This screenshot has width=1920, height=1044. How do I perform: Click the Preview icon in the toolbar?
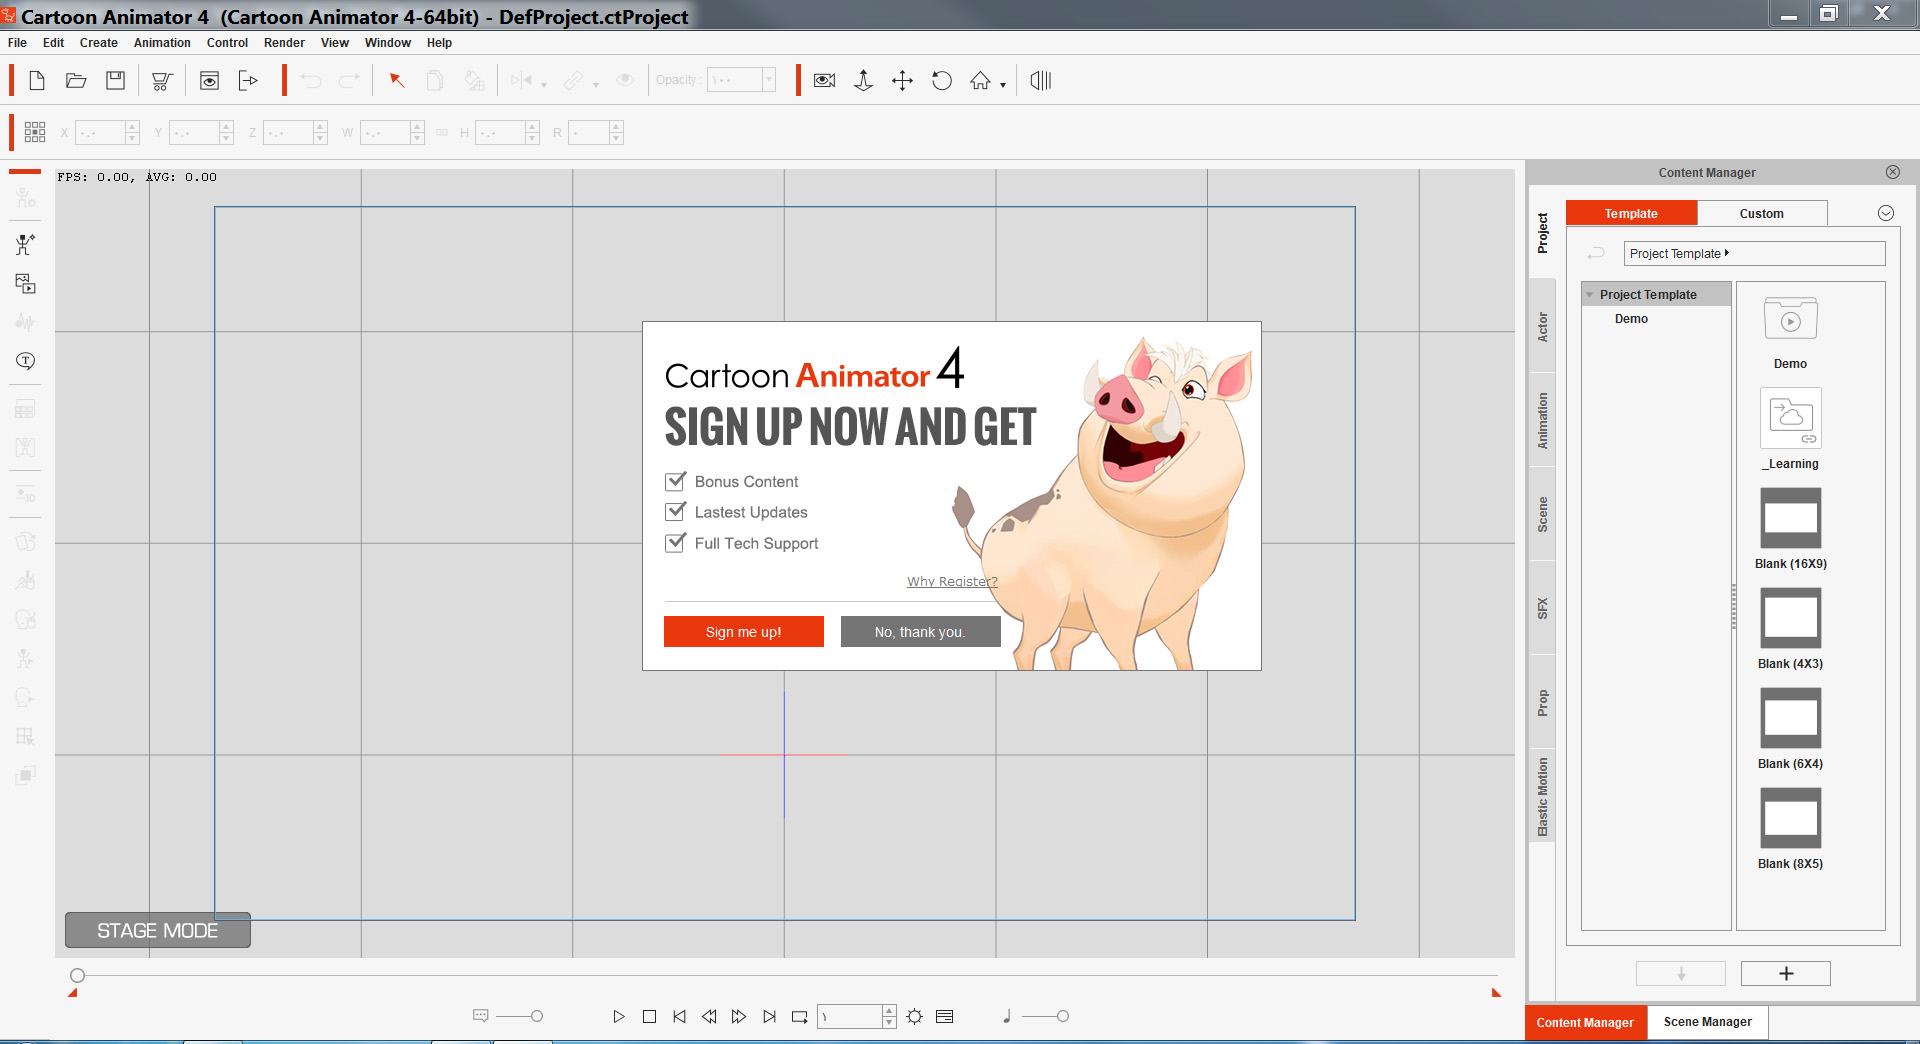point(209,81)
